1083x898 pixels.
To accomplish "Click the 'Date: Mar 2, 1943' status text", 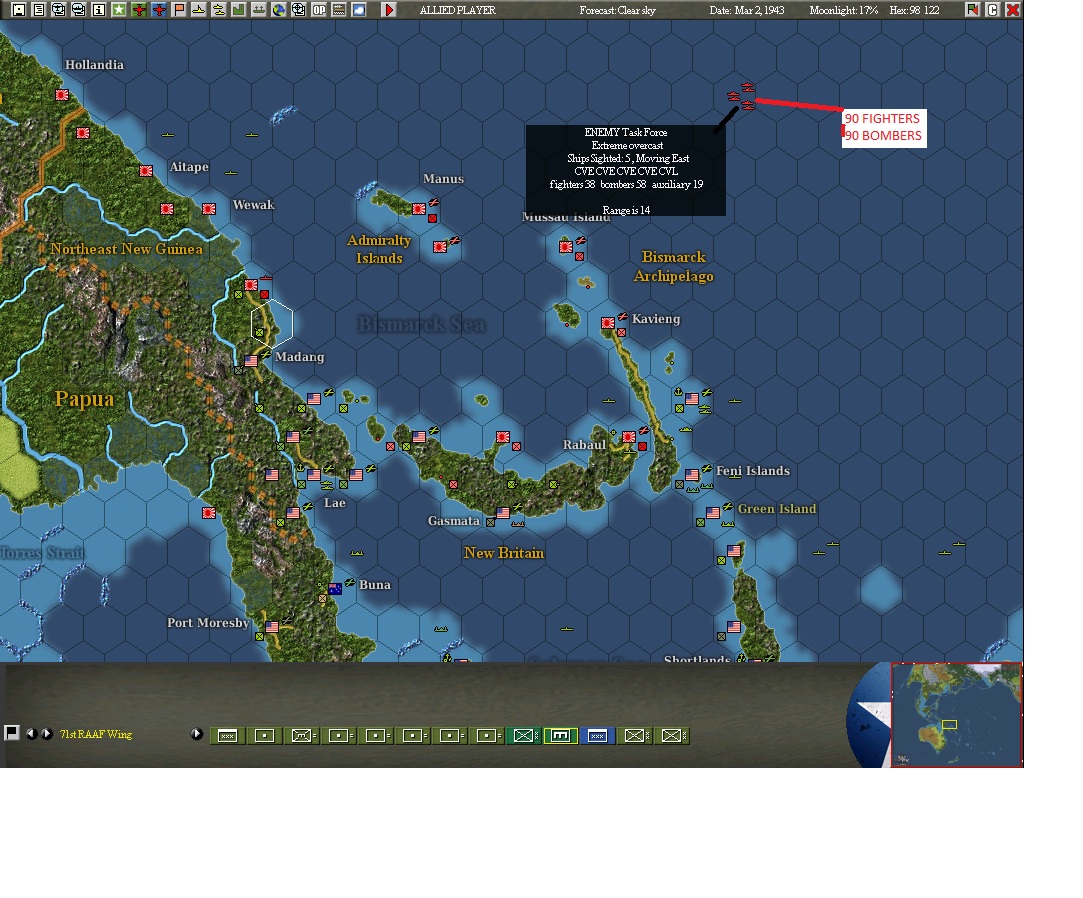I will 747,10.
